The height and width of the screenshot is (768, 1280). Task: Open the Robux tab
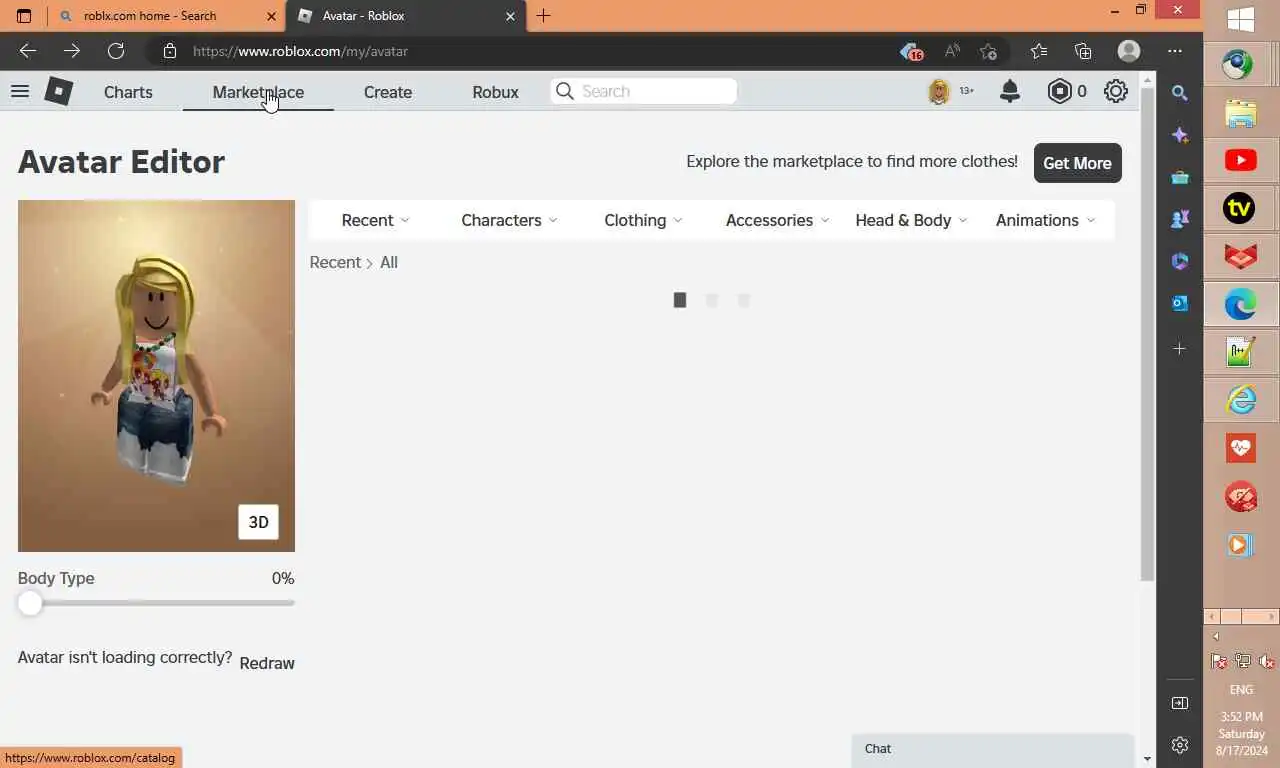495,92
